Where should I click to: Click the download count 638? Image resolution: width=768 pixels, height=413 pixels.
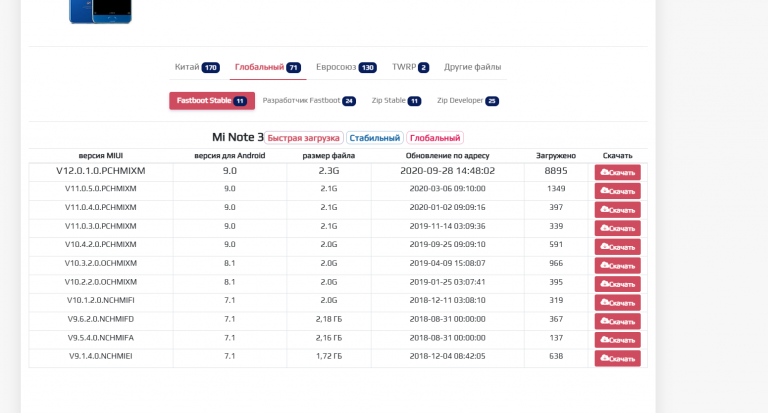click(556, 356)
